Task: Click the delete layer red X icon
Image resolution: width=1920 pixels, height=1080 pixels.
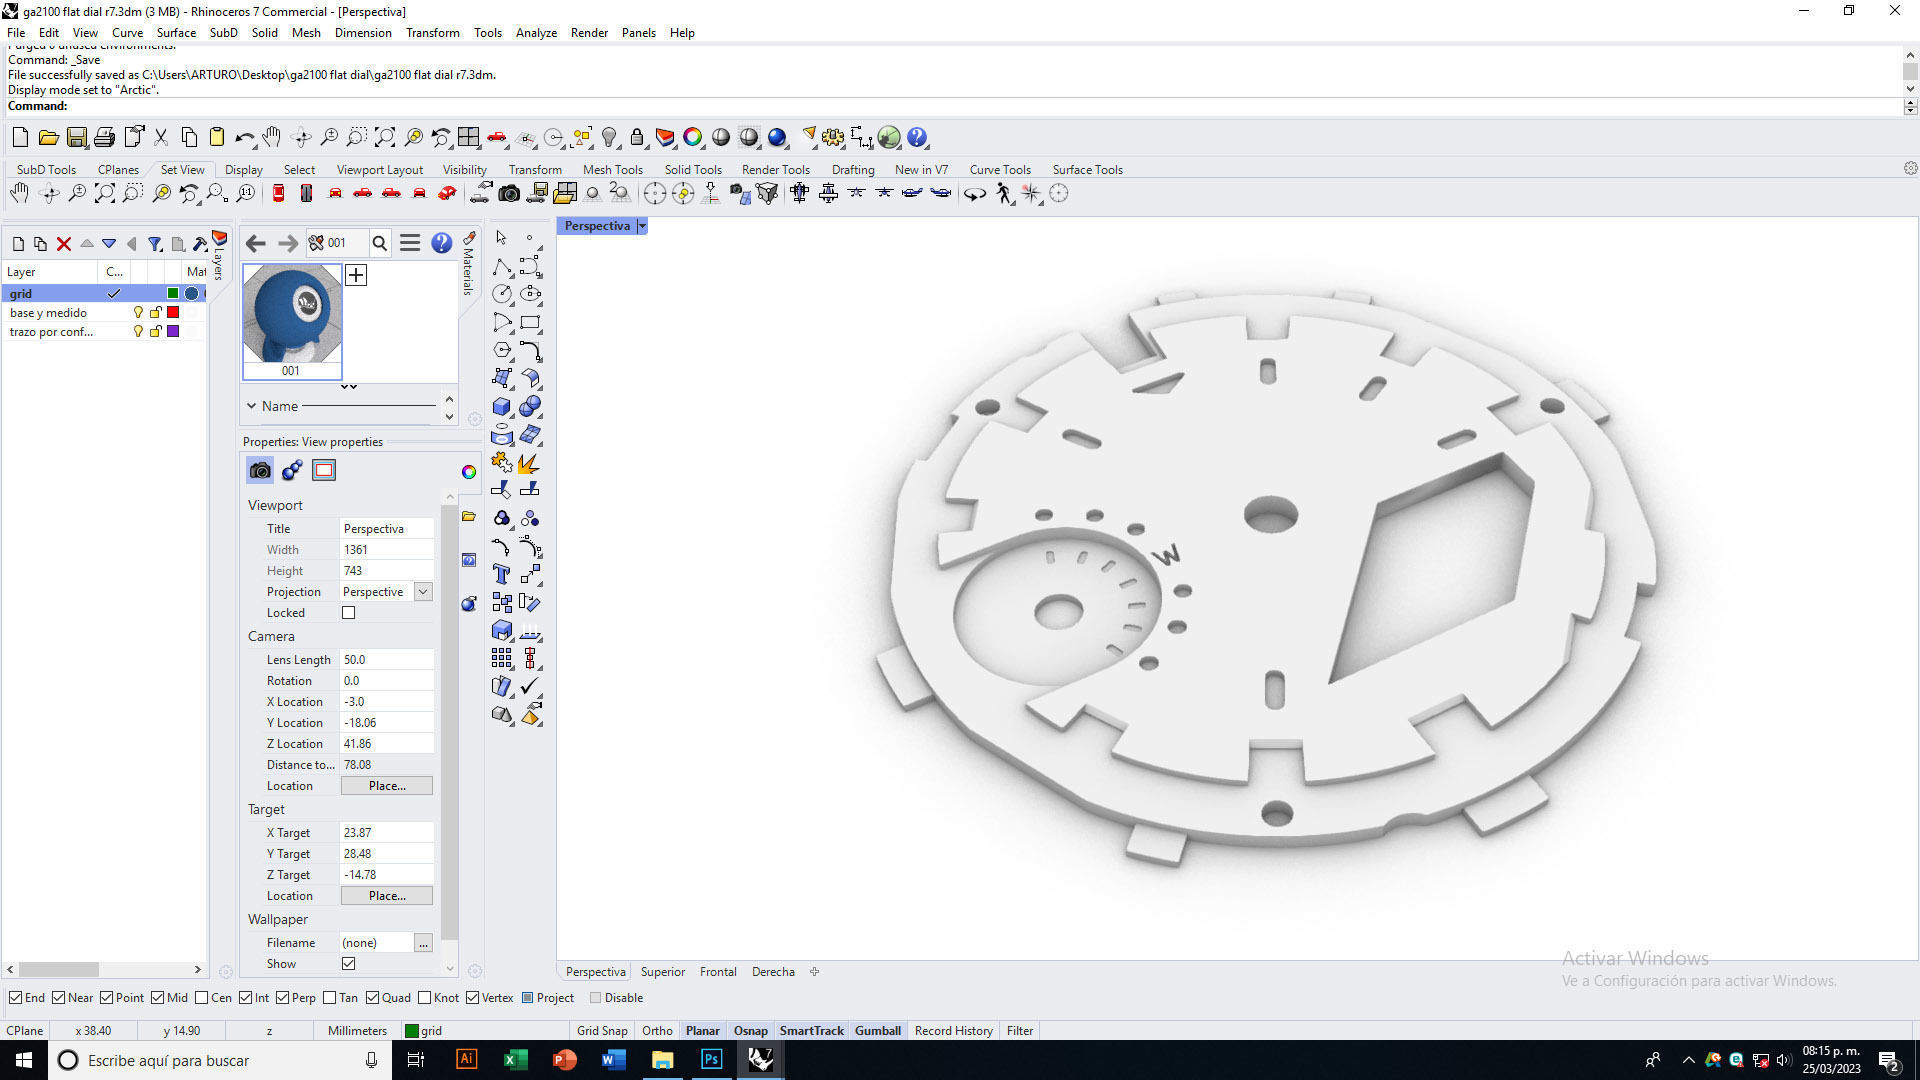Action: (64, 243)
